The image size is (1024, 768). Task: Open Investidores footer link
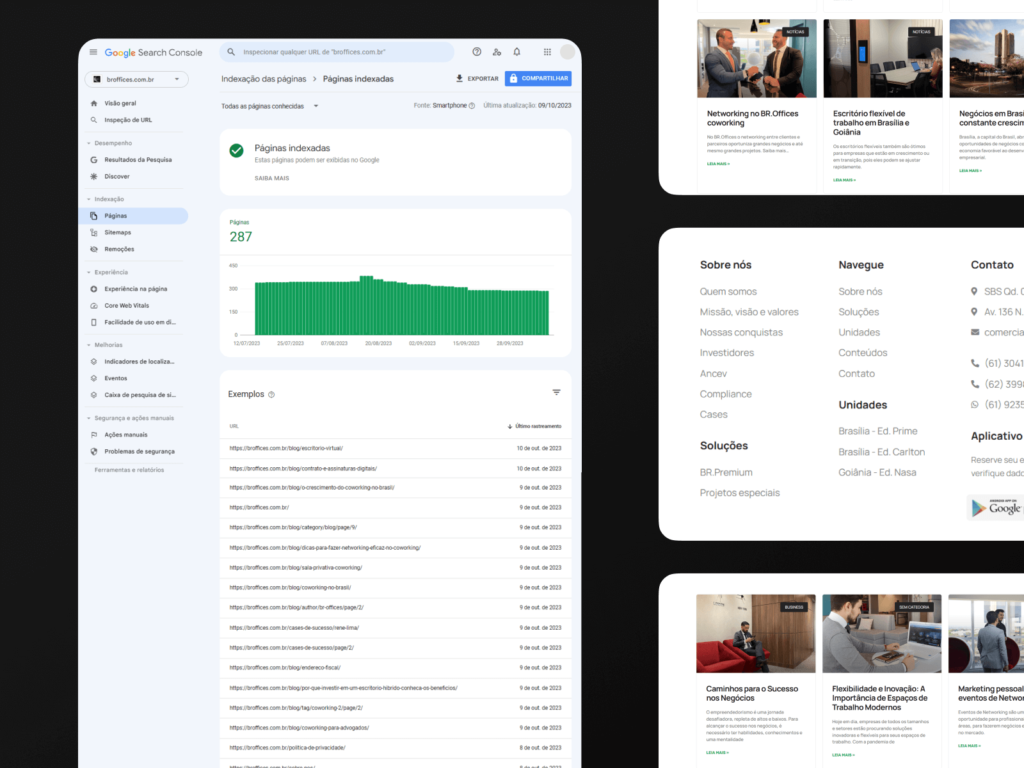point(727,353)
